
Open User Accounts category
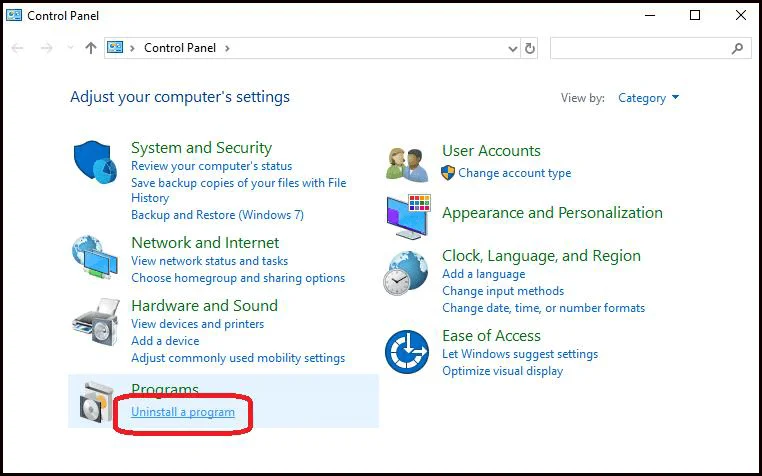tap(491, 150)
